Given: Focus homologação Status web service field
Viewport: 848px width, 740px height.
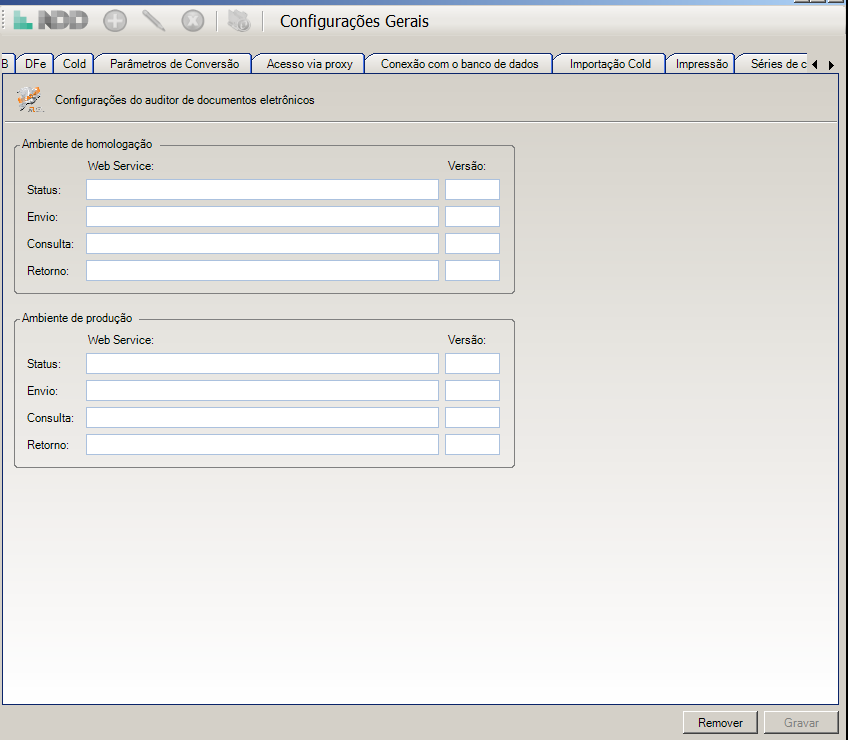Looking at the screenshot, I should pyautogui.click(x=262, y=190).
